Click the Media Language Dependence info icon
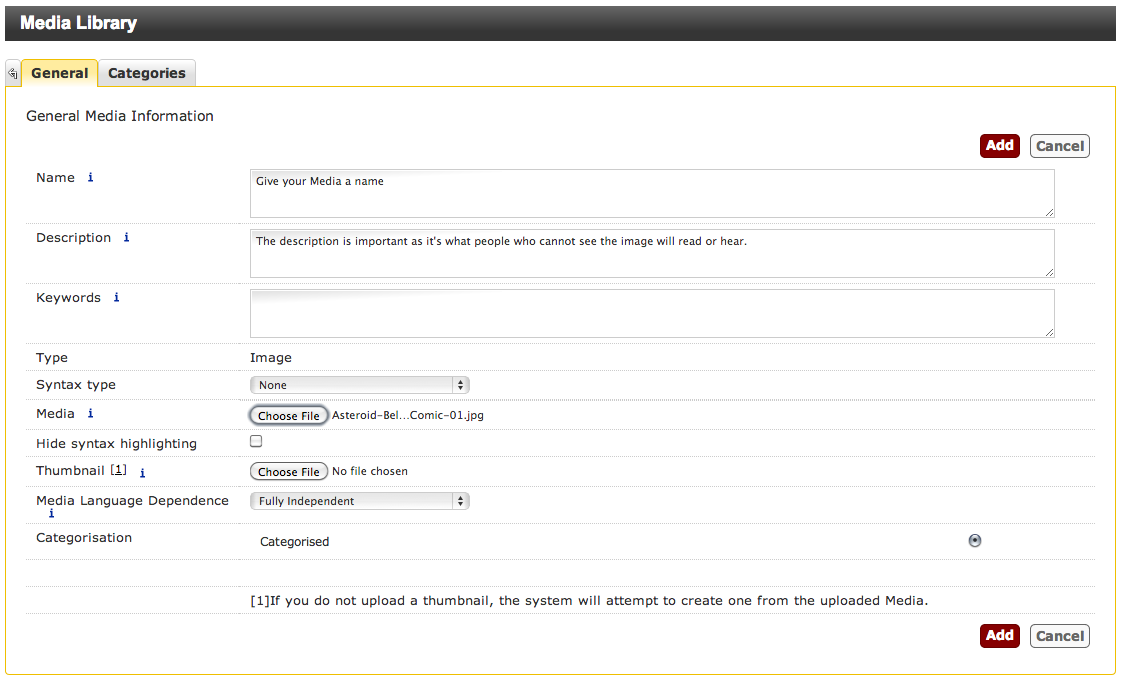Screen dimensions: 1127x686 51,514
